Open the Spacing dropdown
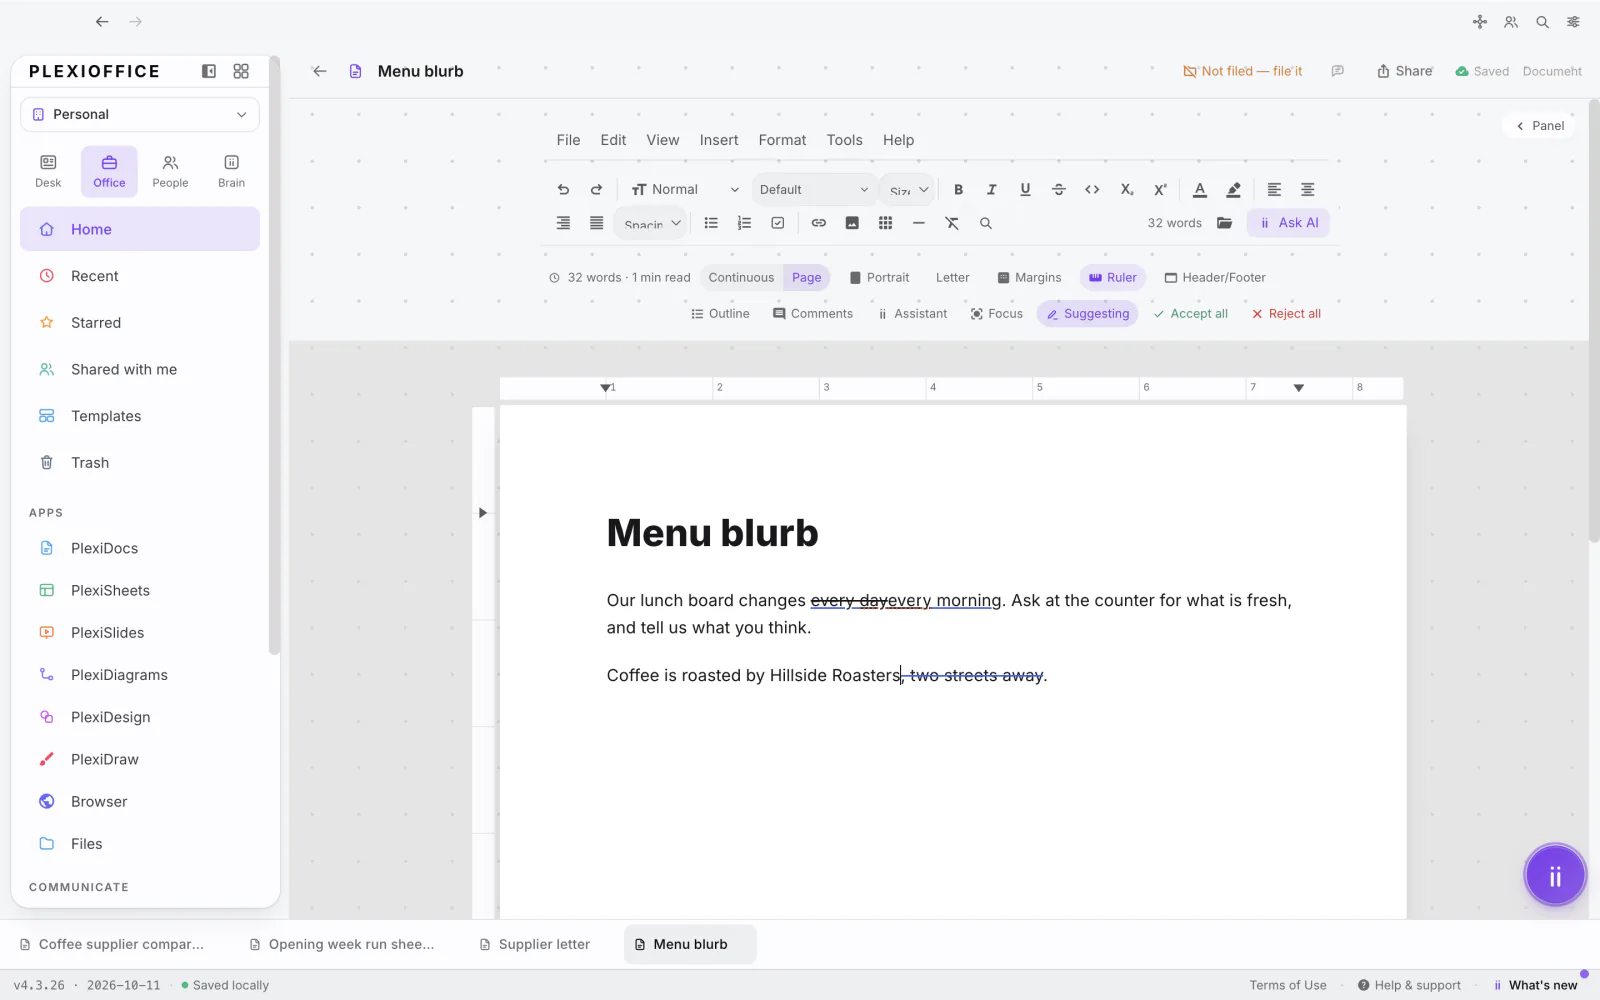The width and height of the screenshot is (1600, 1000). pyautogui.click(x=651, y=223)
